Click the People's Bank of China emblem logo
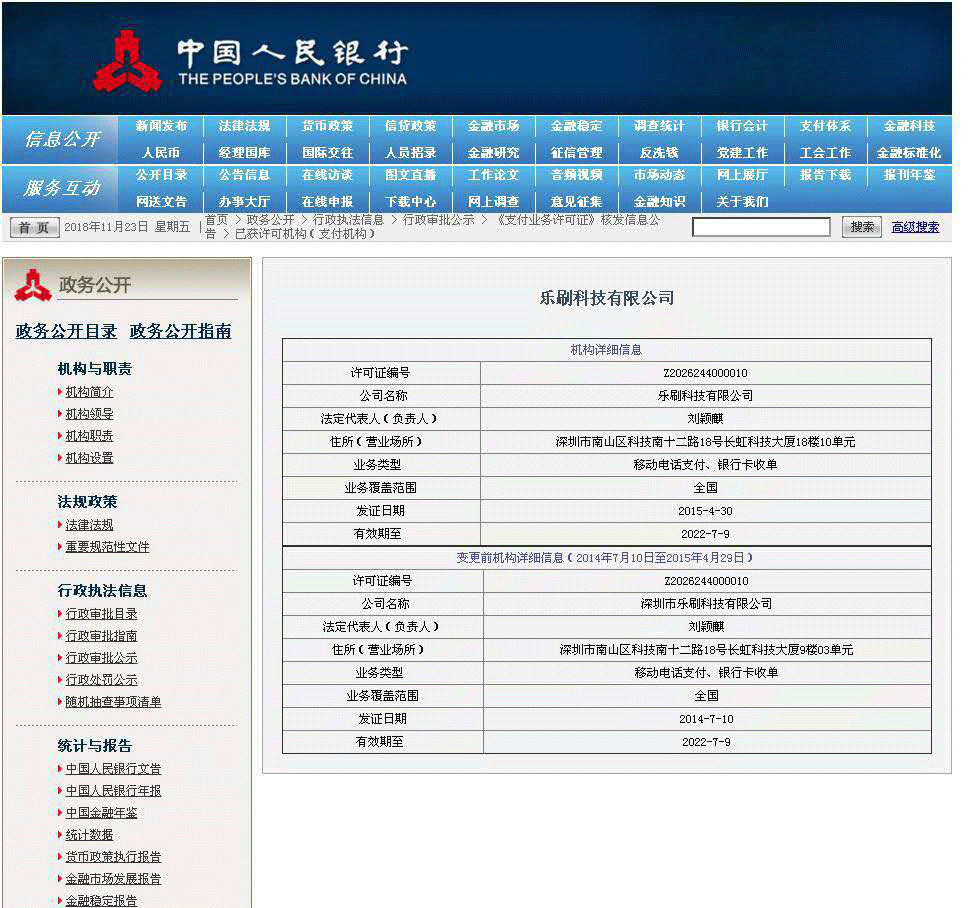Viewport: 972px width, 908px height. 127,57
